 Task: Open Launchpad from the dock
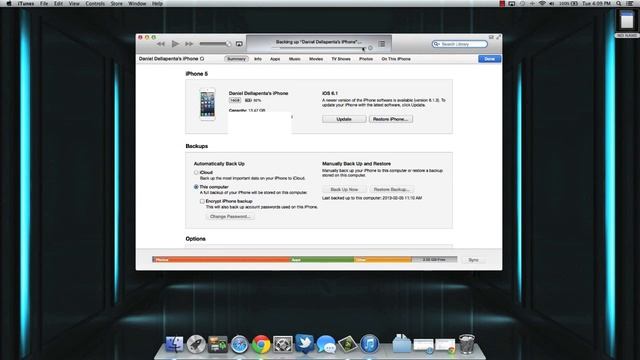coord(196,344)
